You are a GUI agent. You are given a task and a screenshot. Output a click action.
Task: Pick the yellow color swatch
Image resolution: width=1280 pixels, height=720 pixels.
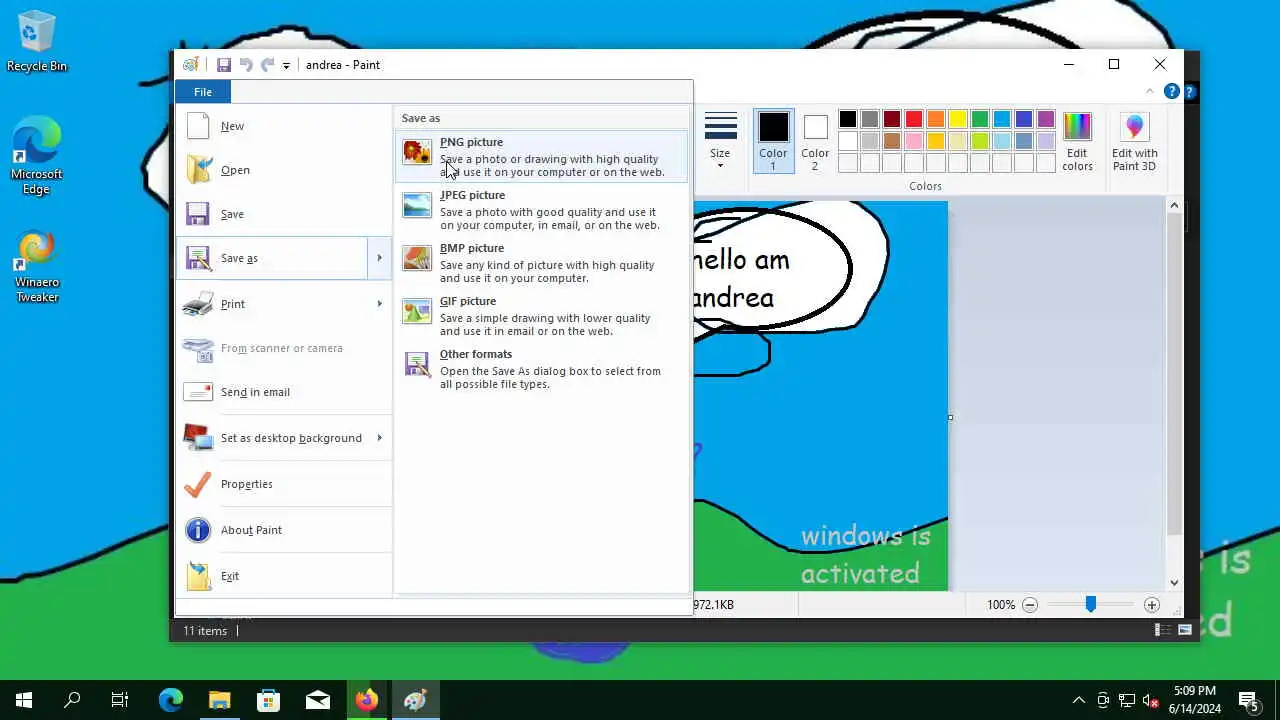pyautogui.click(x=958, y=120)
